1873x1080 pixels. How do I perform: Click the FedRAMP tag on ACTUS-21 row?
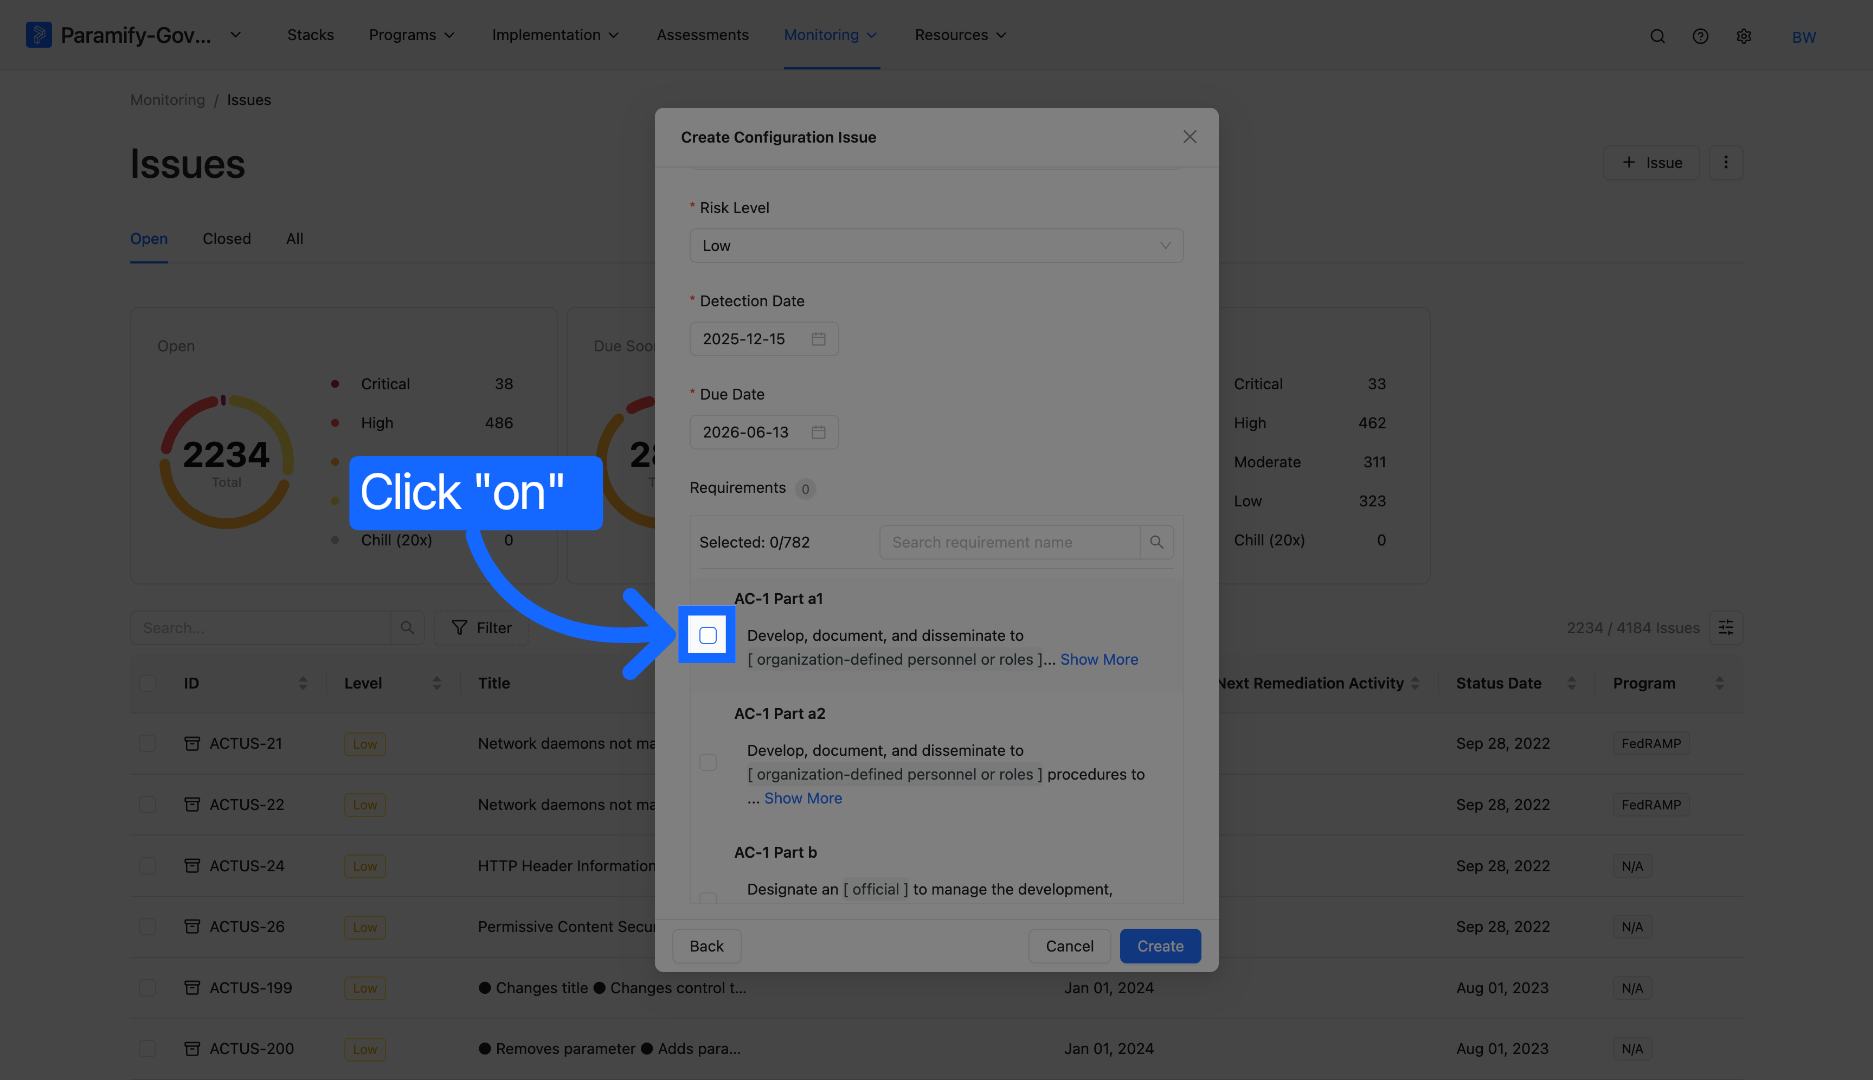pos(1651,744)
